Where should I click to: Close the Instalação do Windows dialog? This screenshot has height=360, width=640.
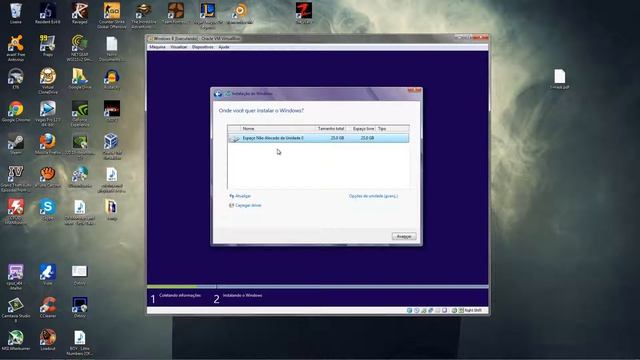click(414, 90)
